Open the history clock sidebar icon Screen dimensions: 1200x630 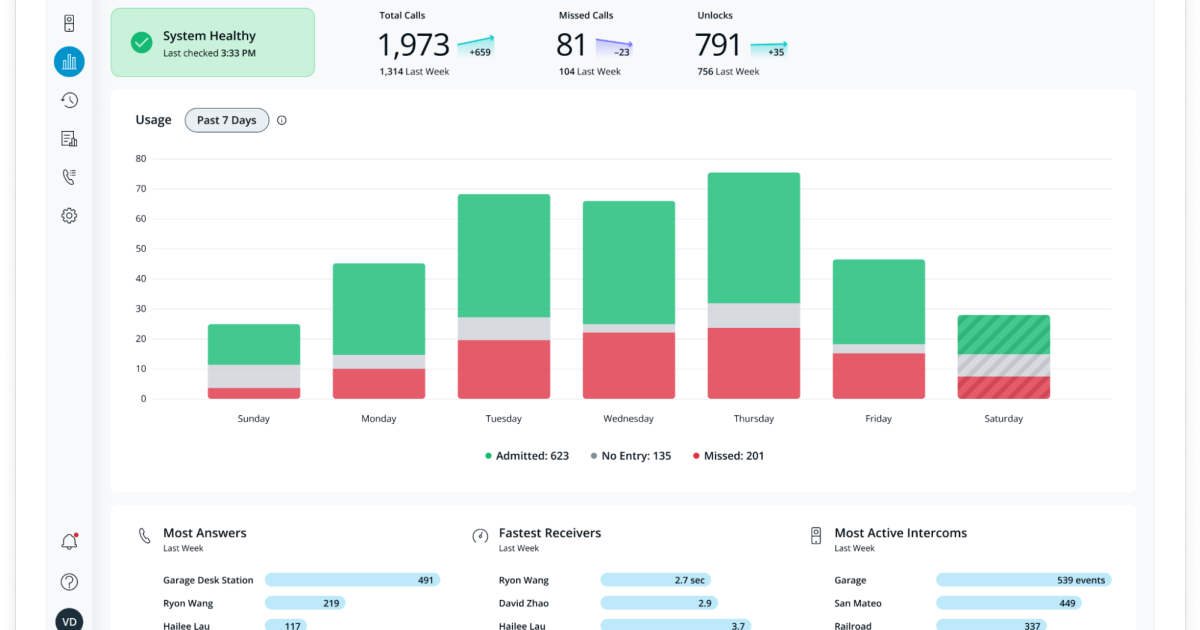pyautogui.click(x=69, y=100)
